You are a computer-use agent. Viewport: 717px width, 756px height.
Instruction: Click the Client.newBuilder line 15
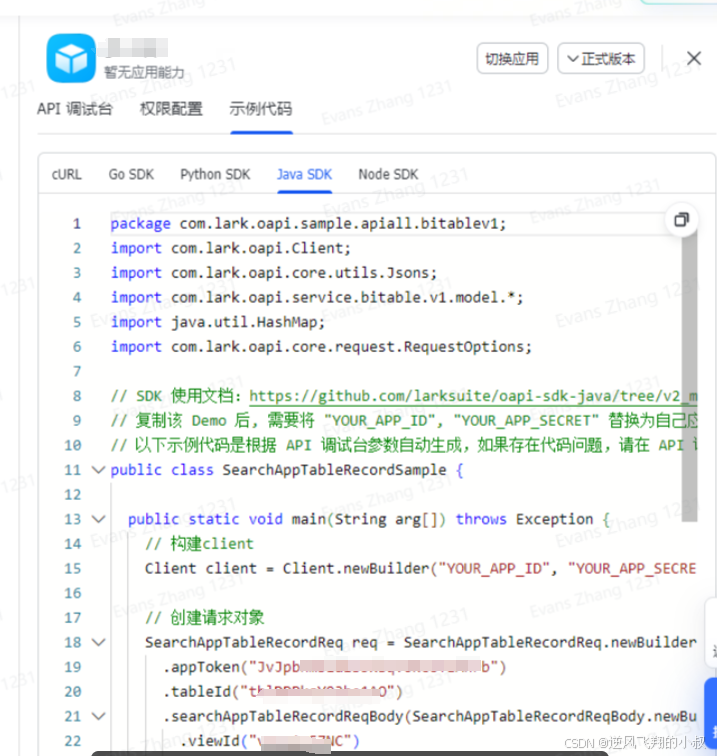tap(420, 568)
